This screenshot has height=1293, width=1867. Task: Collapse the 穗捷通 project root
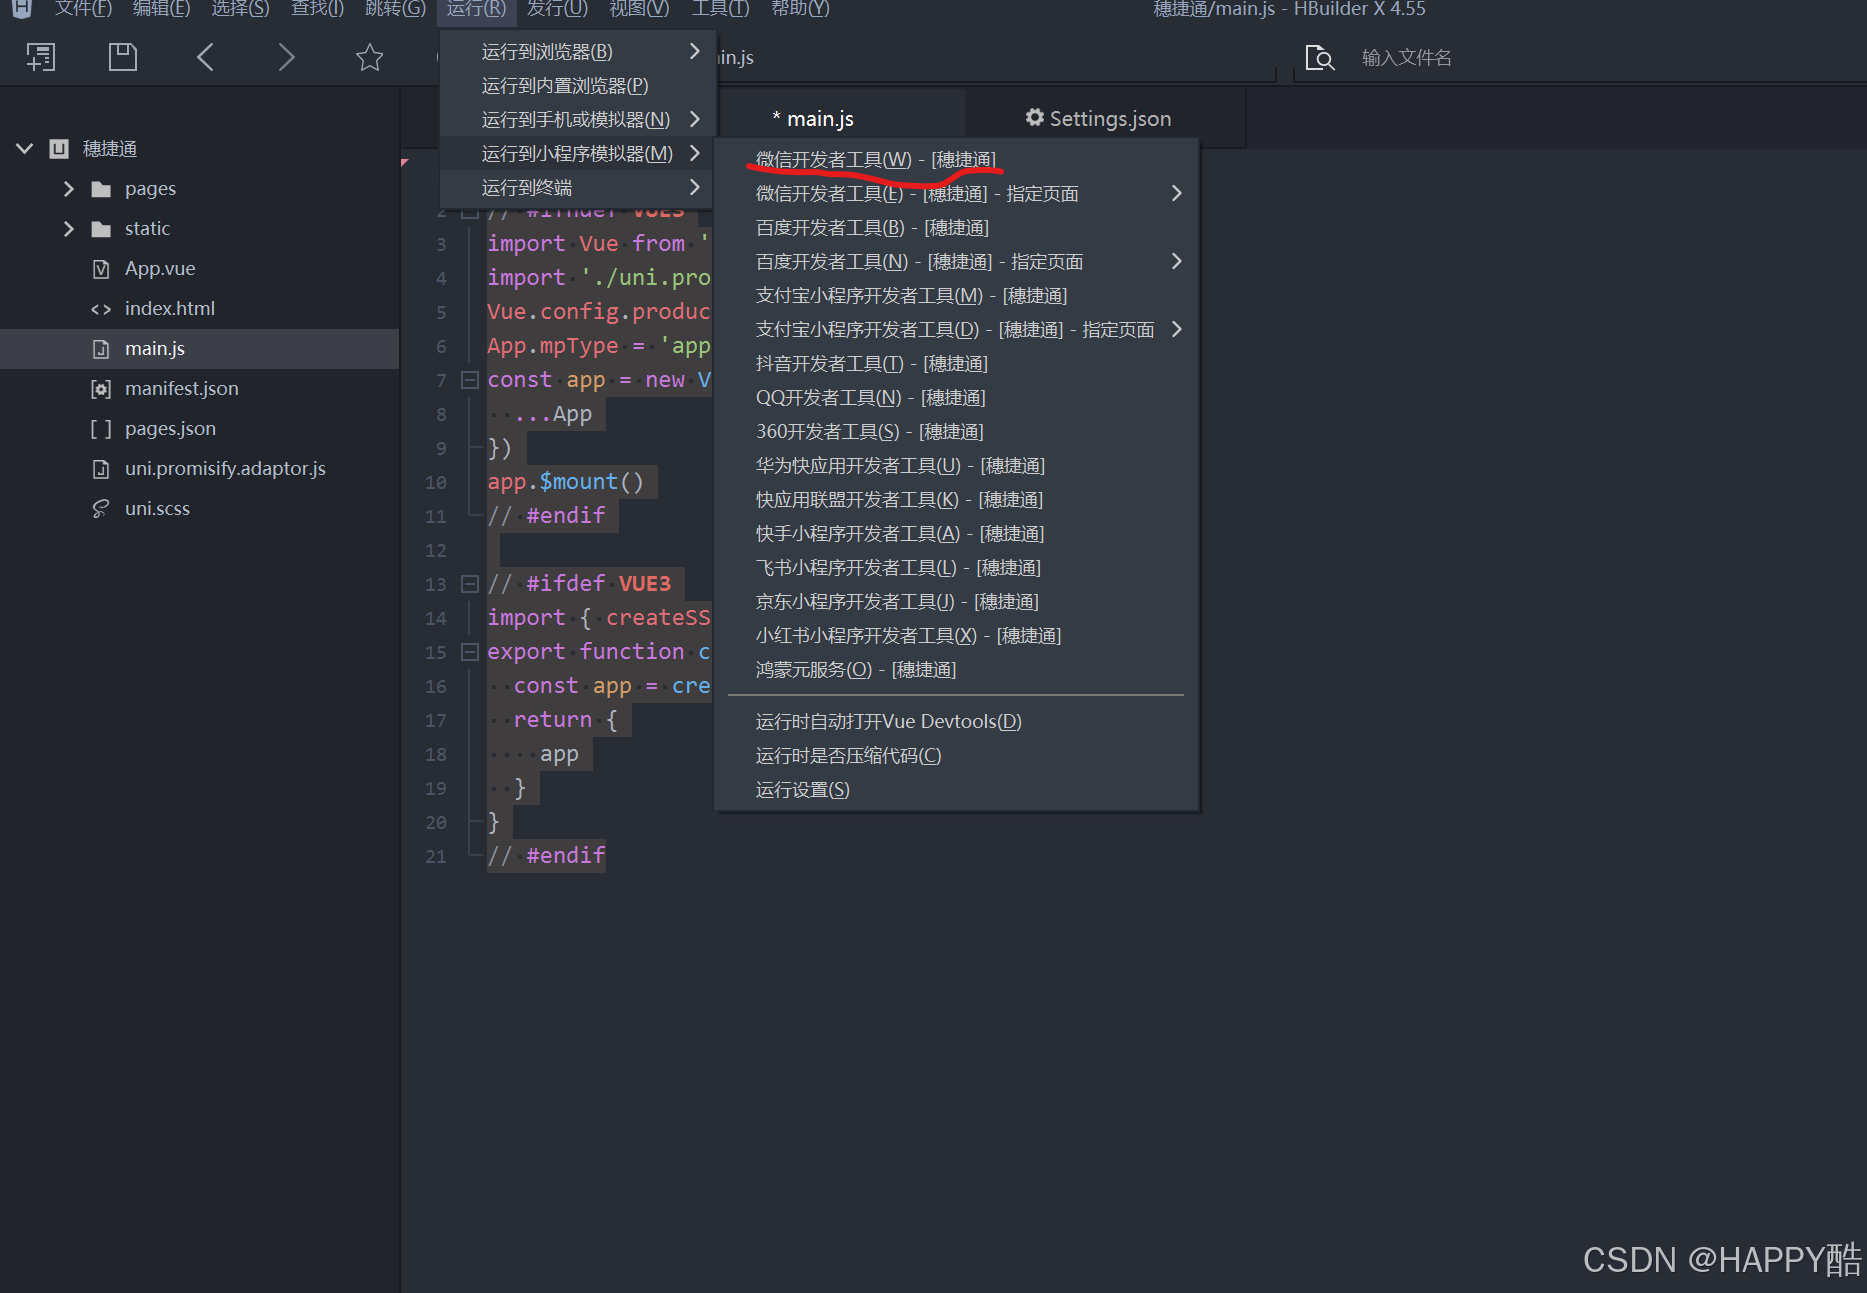[25, 149]
